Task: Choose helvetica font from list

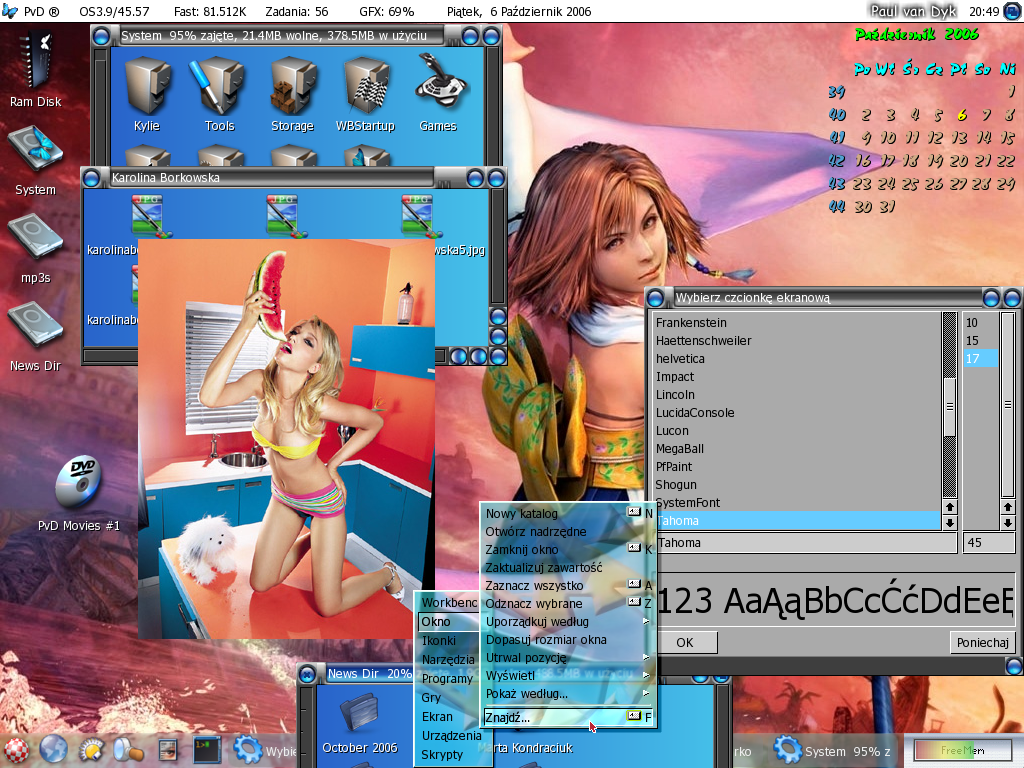Action: click(x=797, y=359)
